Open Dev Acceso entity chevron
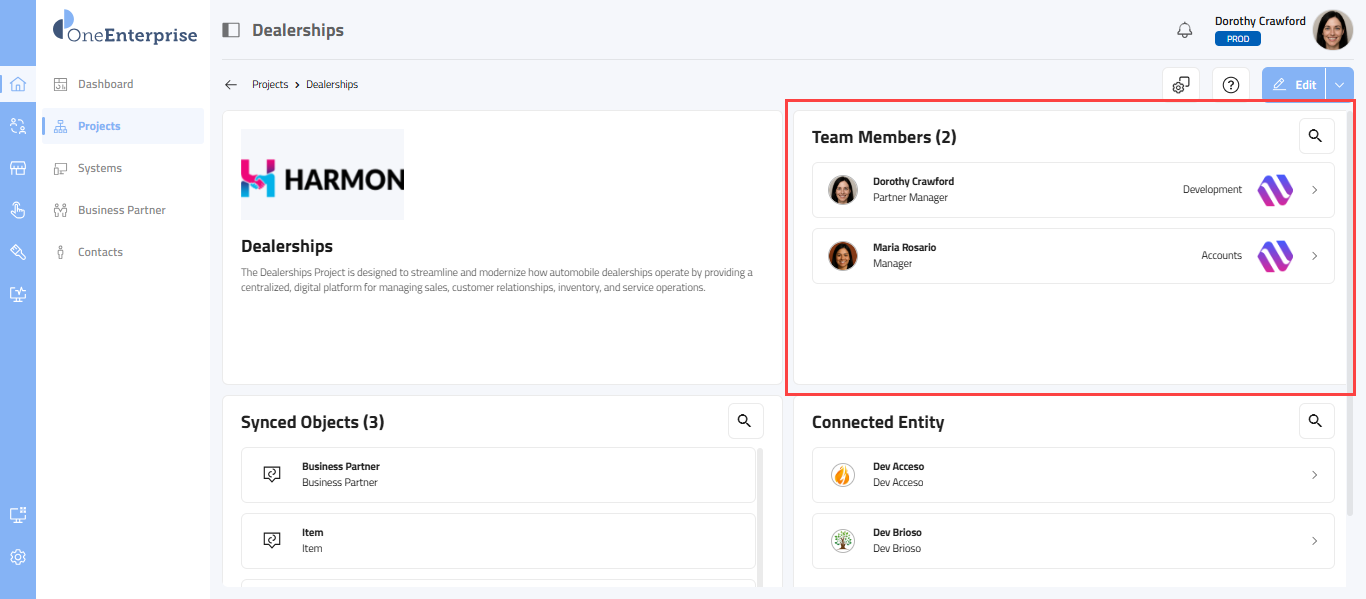Screen dimensions: 1366x599 1314,475
